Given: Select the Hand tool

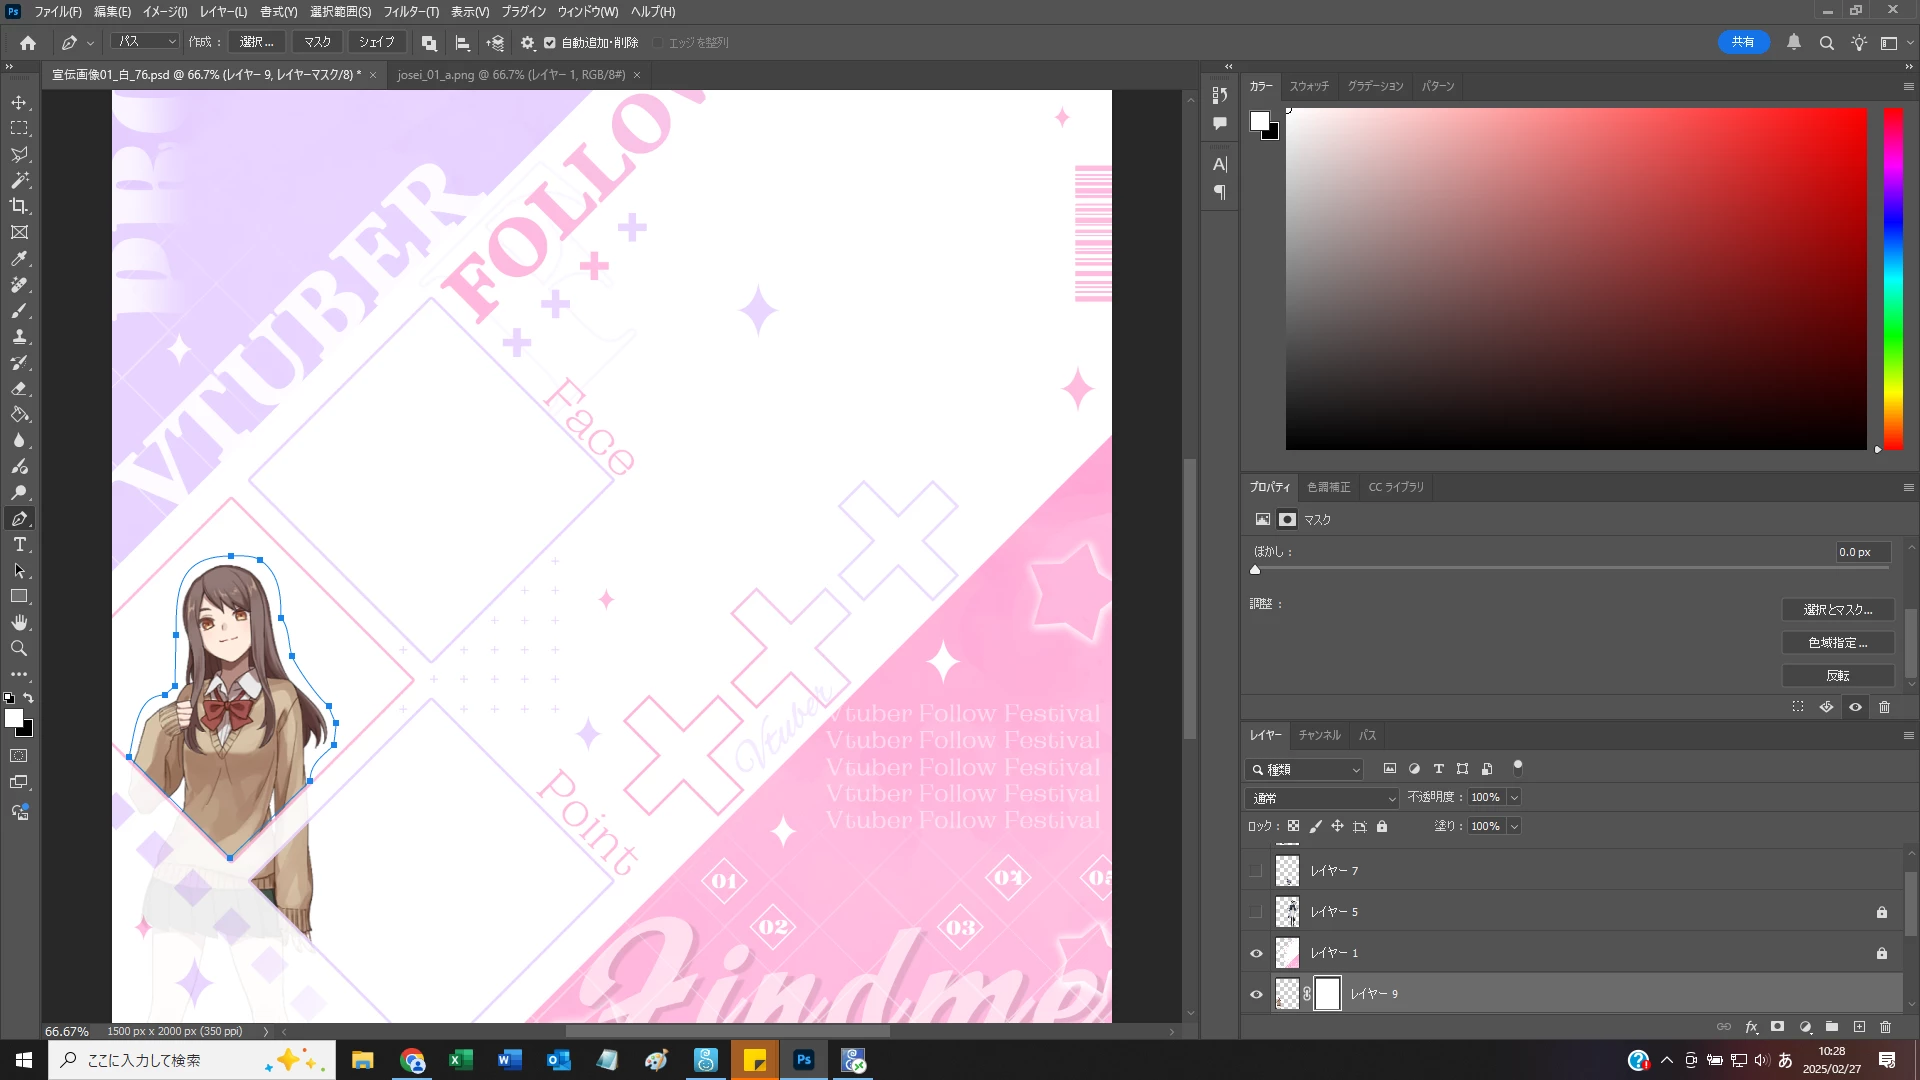Looking at the screenshot, I should pos(19,622).
